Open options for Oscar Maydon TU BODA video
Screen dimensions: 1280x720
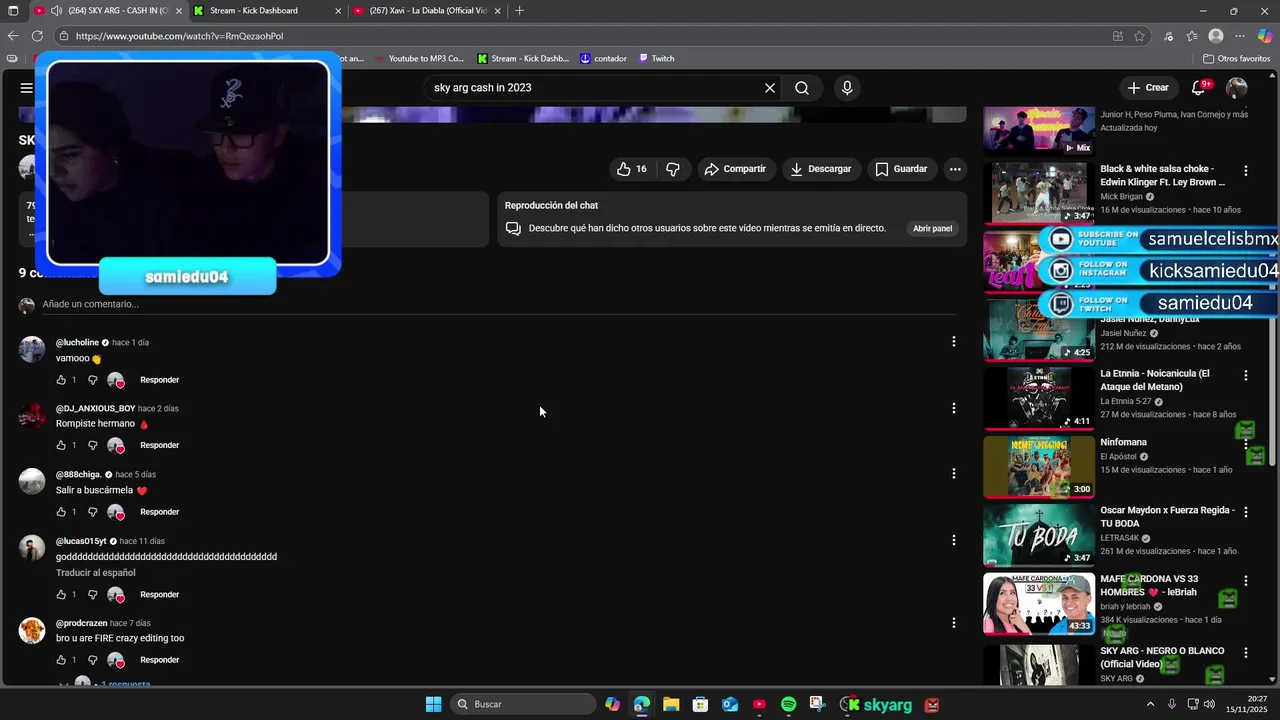tap(1246, 512)
